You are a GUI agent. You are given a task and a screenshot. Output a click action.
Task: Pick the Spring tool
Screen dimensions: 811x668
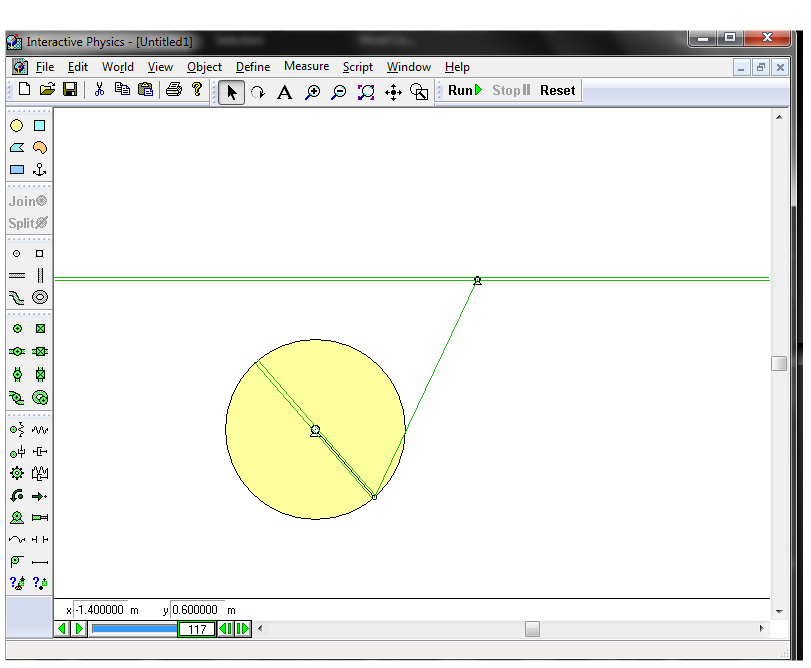coord(38,428)
